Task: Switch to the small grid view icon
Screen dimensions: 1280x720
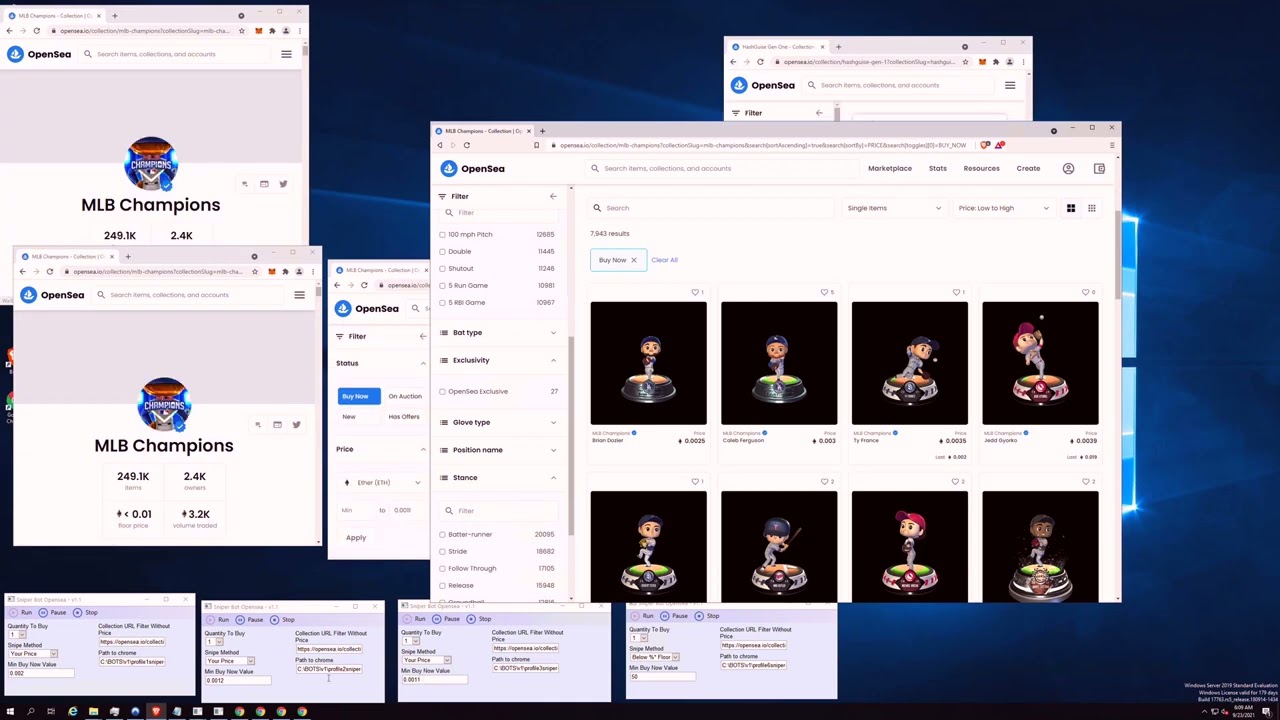Action: coord(1092,208)
